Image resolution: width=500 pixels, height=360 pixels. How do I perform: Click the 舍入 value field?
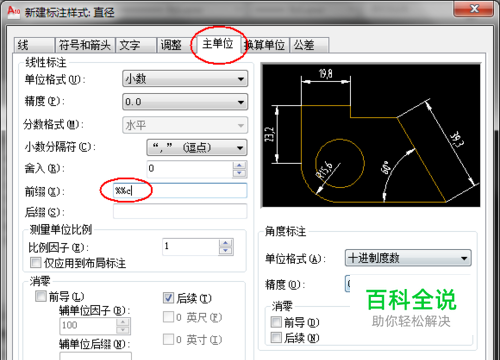190,169
